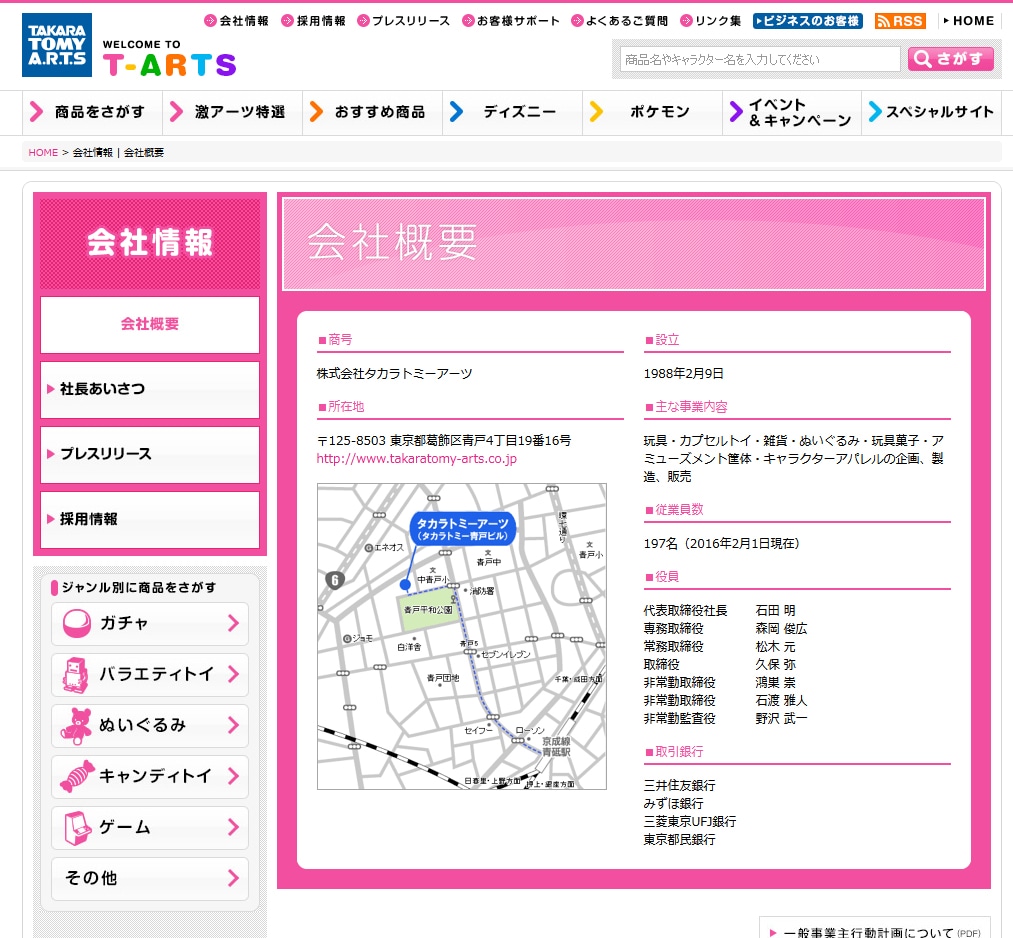Expand the 社長あいさつ sidebar item
The height and width of the screenshot is (938, 1013).
[150, 389]
